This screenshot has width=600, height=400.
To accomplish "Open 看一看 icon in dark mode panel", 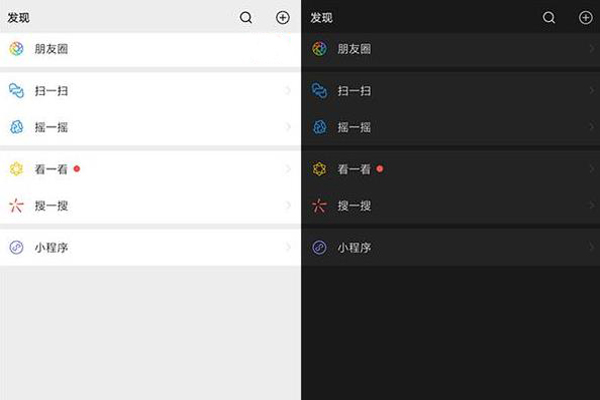I will pos(319,169).
